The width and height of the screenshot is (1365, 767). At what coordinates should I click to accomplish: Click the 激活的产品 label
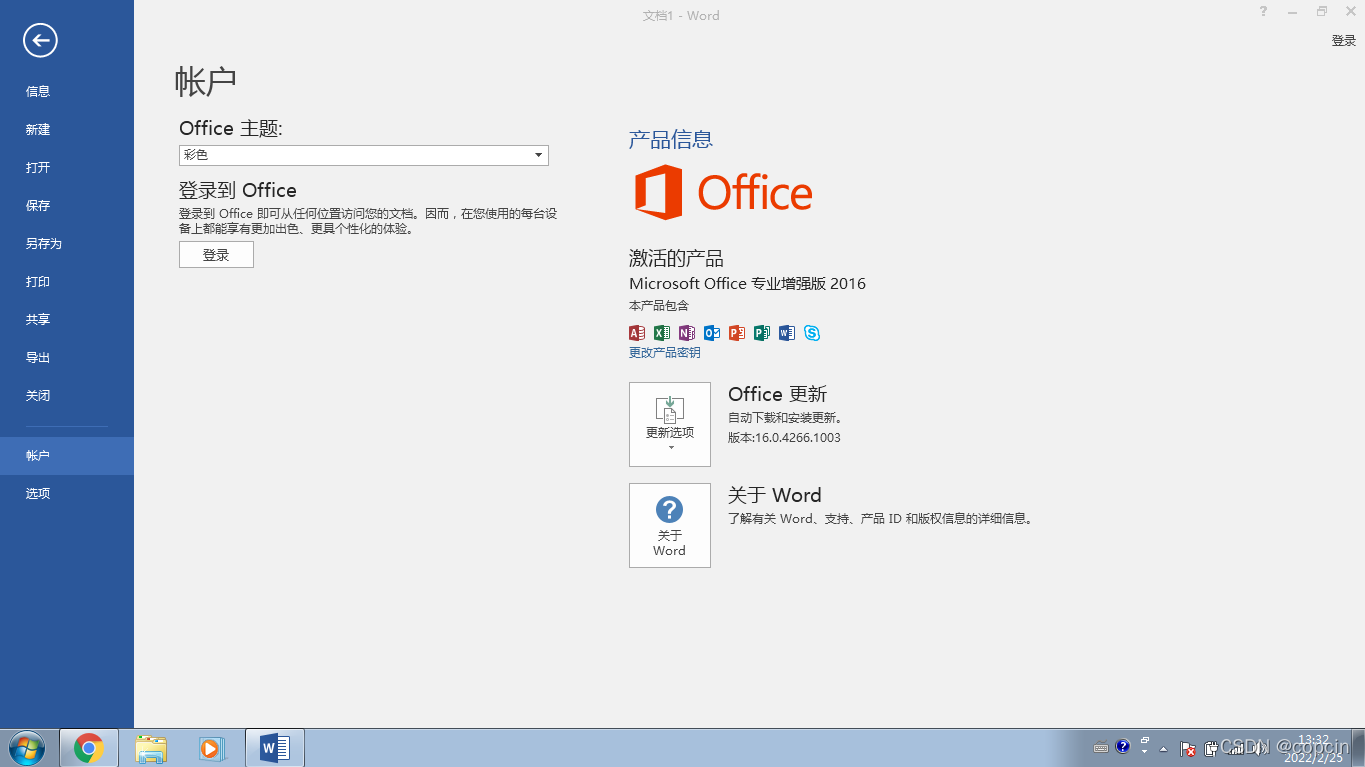pyautogui.click(x=676, y=258)
